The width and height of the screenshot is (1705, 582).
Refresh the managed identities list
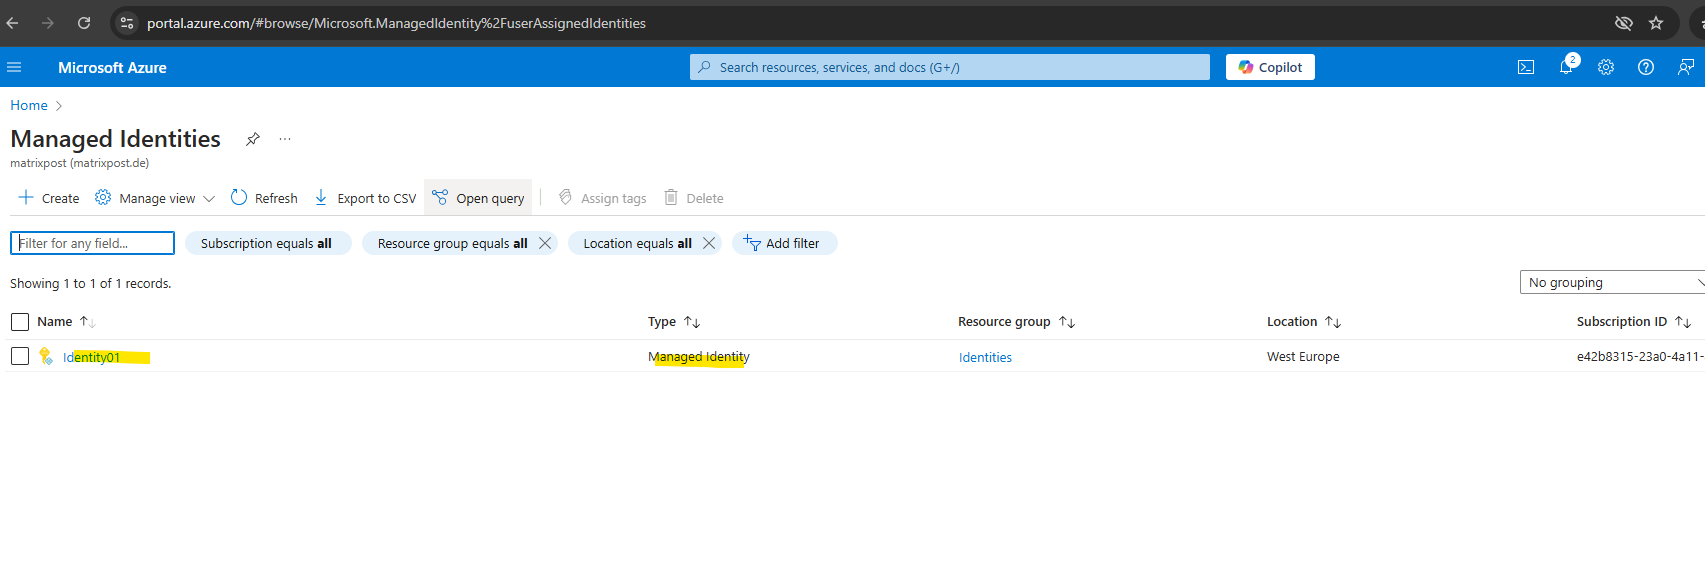click(264, 198)
